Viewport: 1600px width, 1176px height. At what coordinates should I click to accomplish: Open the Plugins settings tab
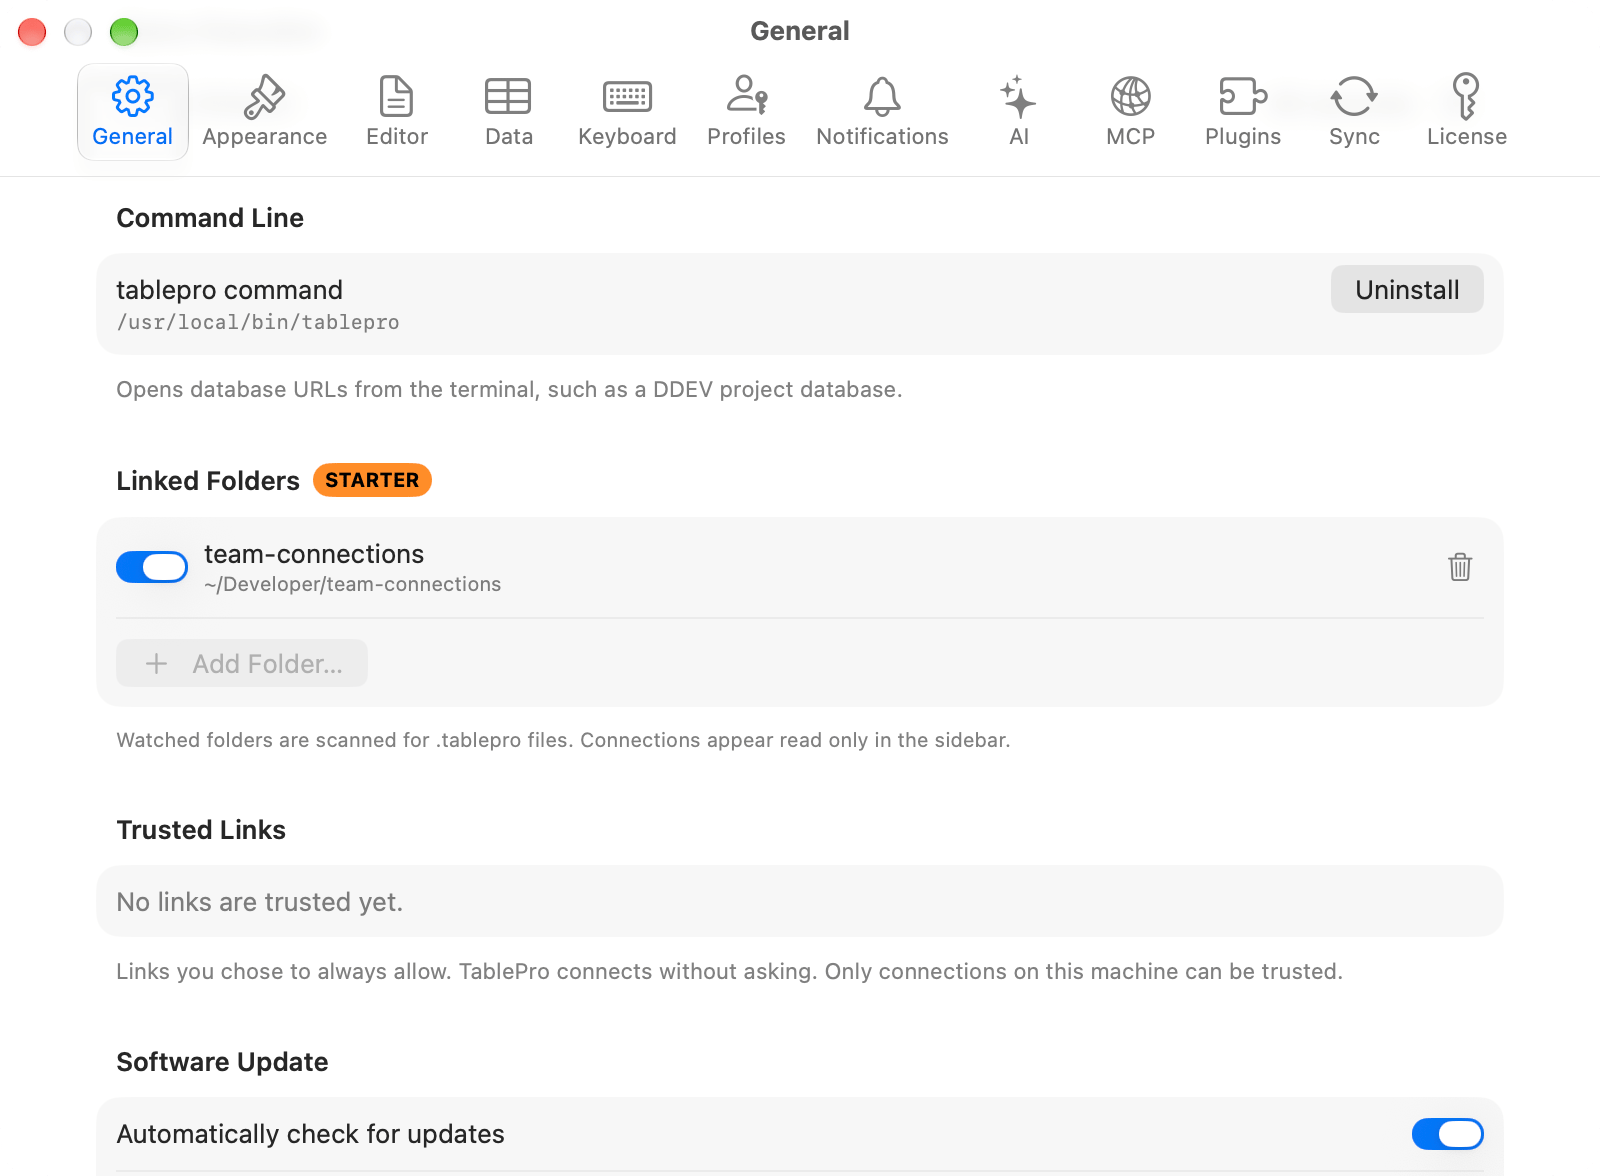[x=1243, y=111]
